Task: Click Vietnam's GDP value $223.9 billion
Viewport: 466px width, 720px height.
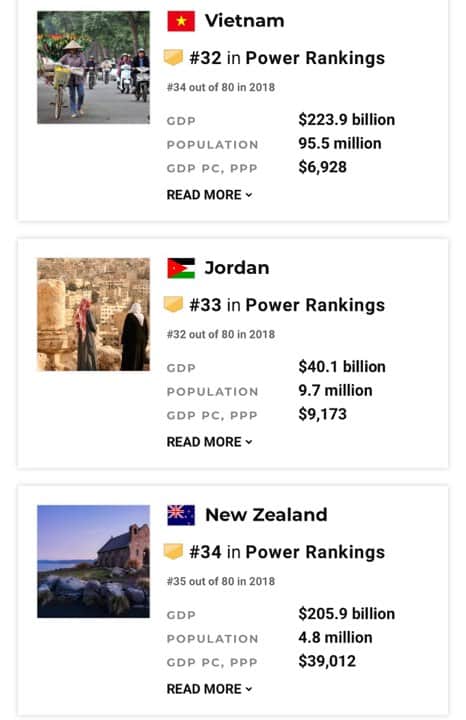Action: click(x=347, y=120)
